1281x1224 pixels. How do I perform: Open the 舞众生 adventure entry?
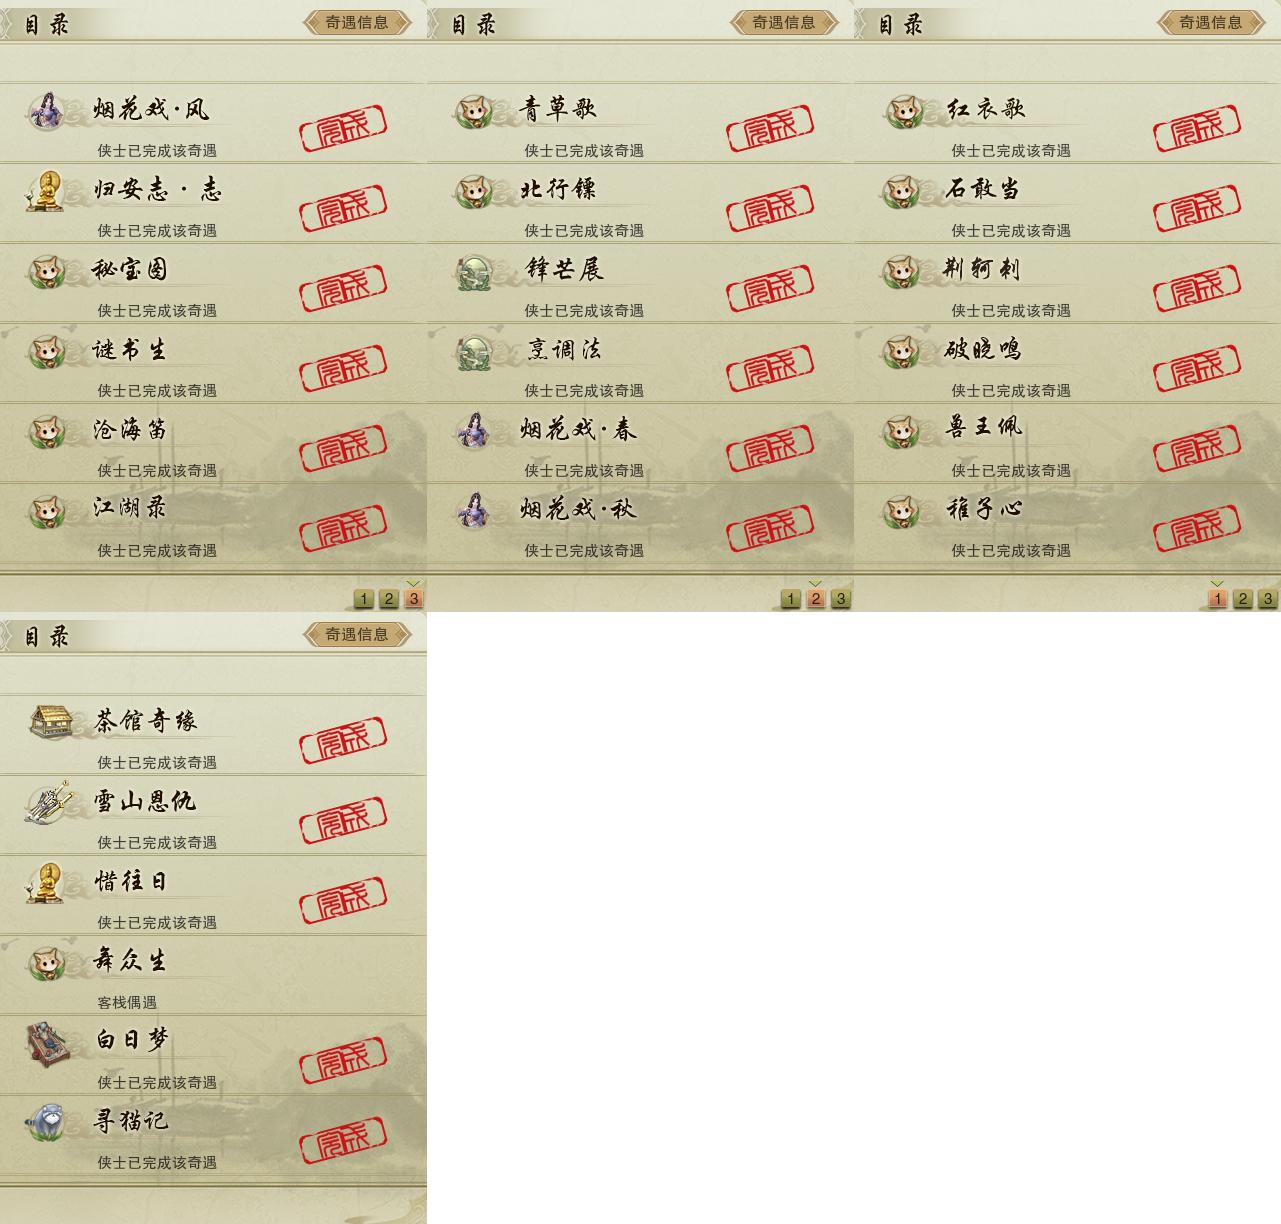click(x=213, y=975)
